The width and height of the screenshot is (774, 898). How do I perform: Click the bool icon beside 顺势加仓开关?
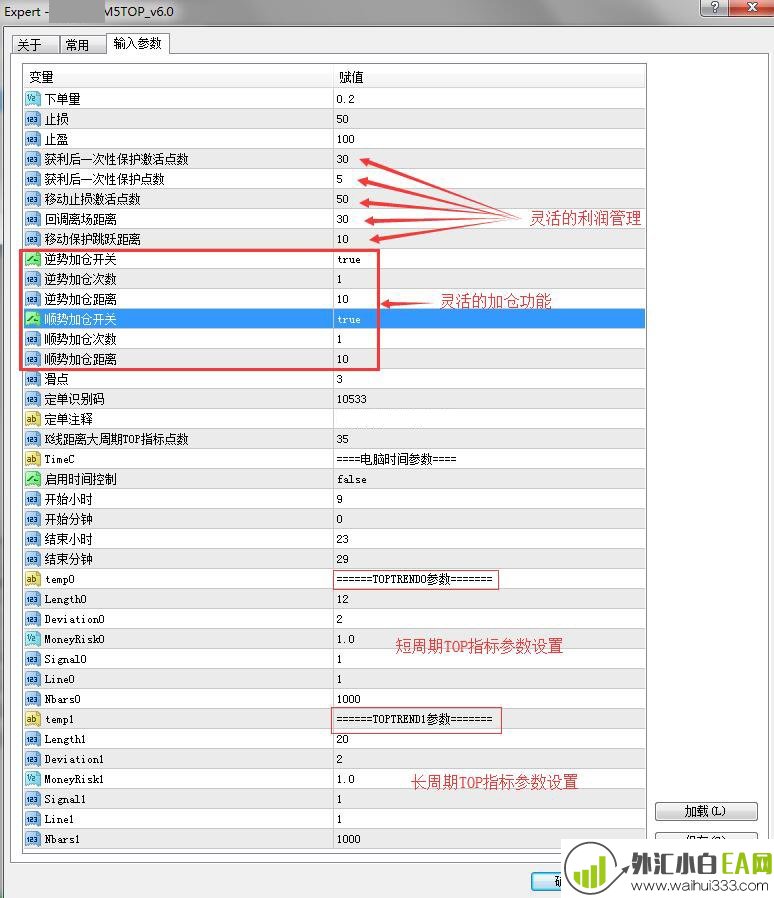pos(33,319)
